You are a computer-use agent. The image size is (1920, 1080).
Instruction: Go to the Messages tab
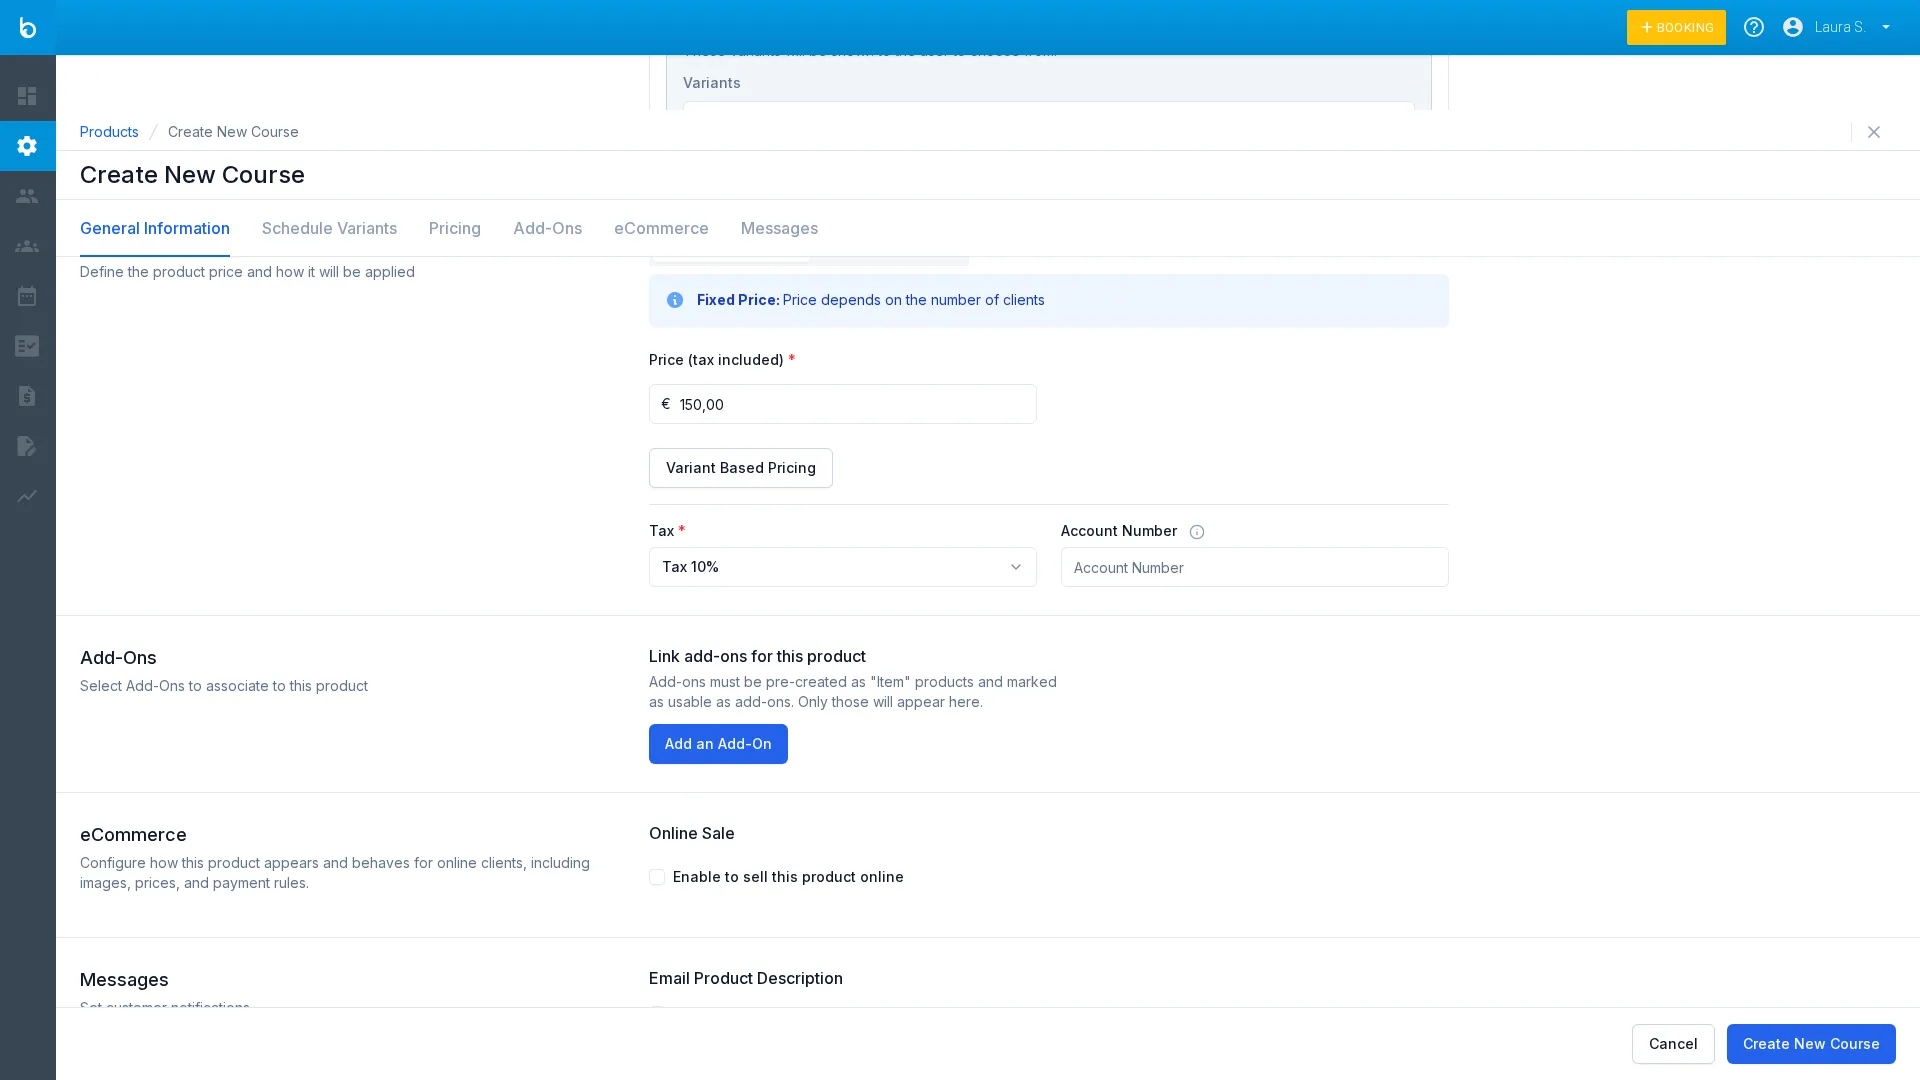click(778, 228)
